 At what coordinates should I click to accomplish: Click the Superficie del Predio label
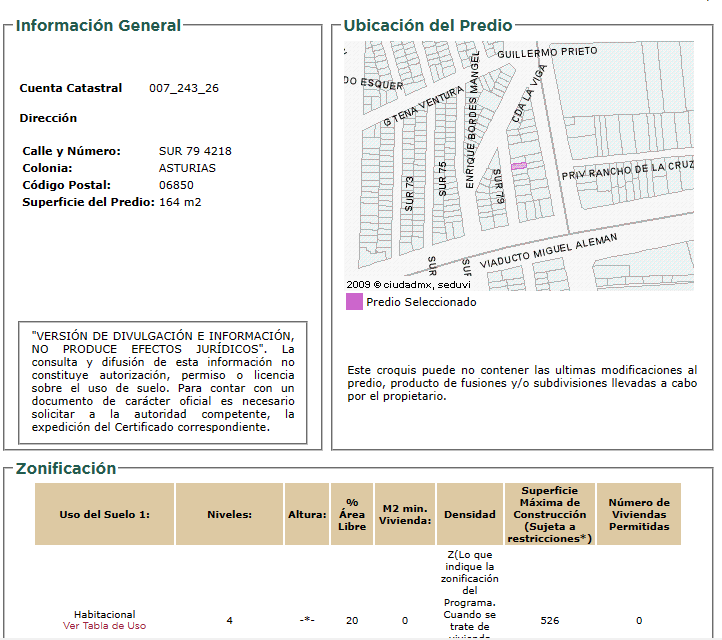[88, 202]
